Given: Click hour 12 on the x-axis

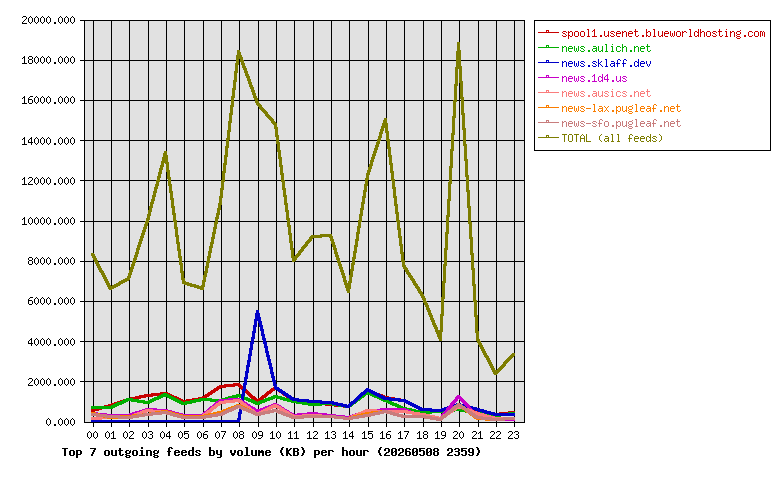Looking at the screenshot, I should (312, 435).
